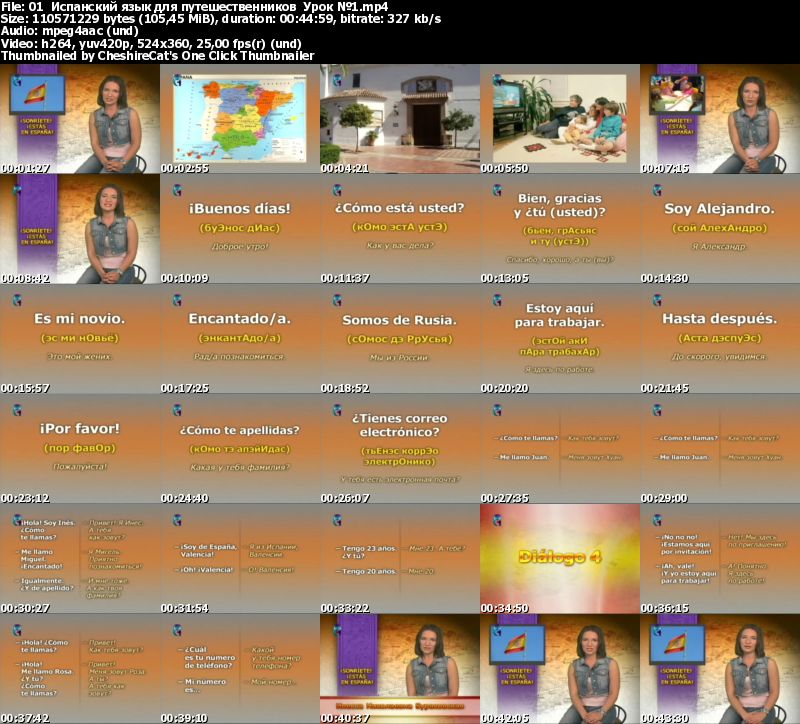Click the 'Es mi novio.' thumbnail
This screenshot has height=724, width=800.
pyautogui.click(x=79, y=339)
